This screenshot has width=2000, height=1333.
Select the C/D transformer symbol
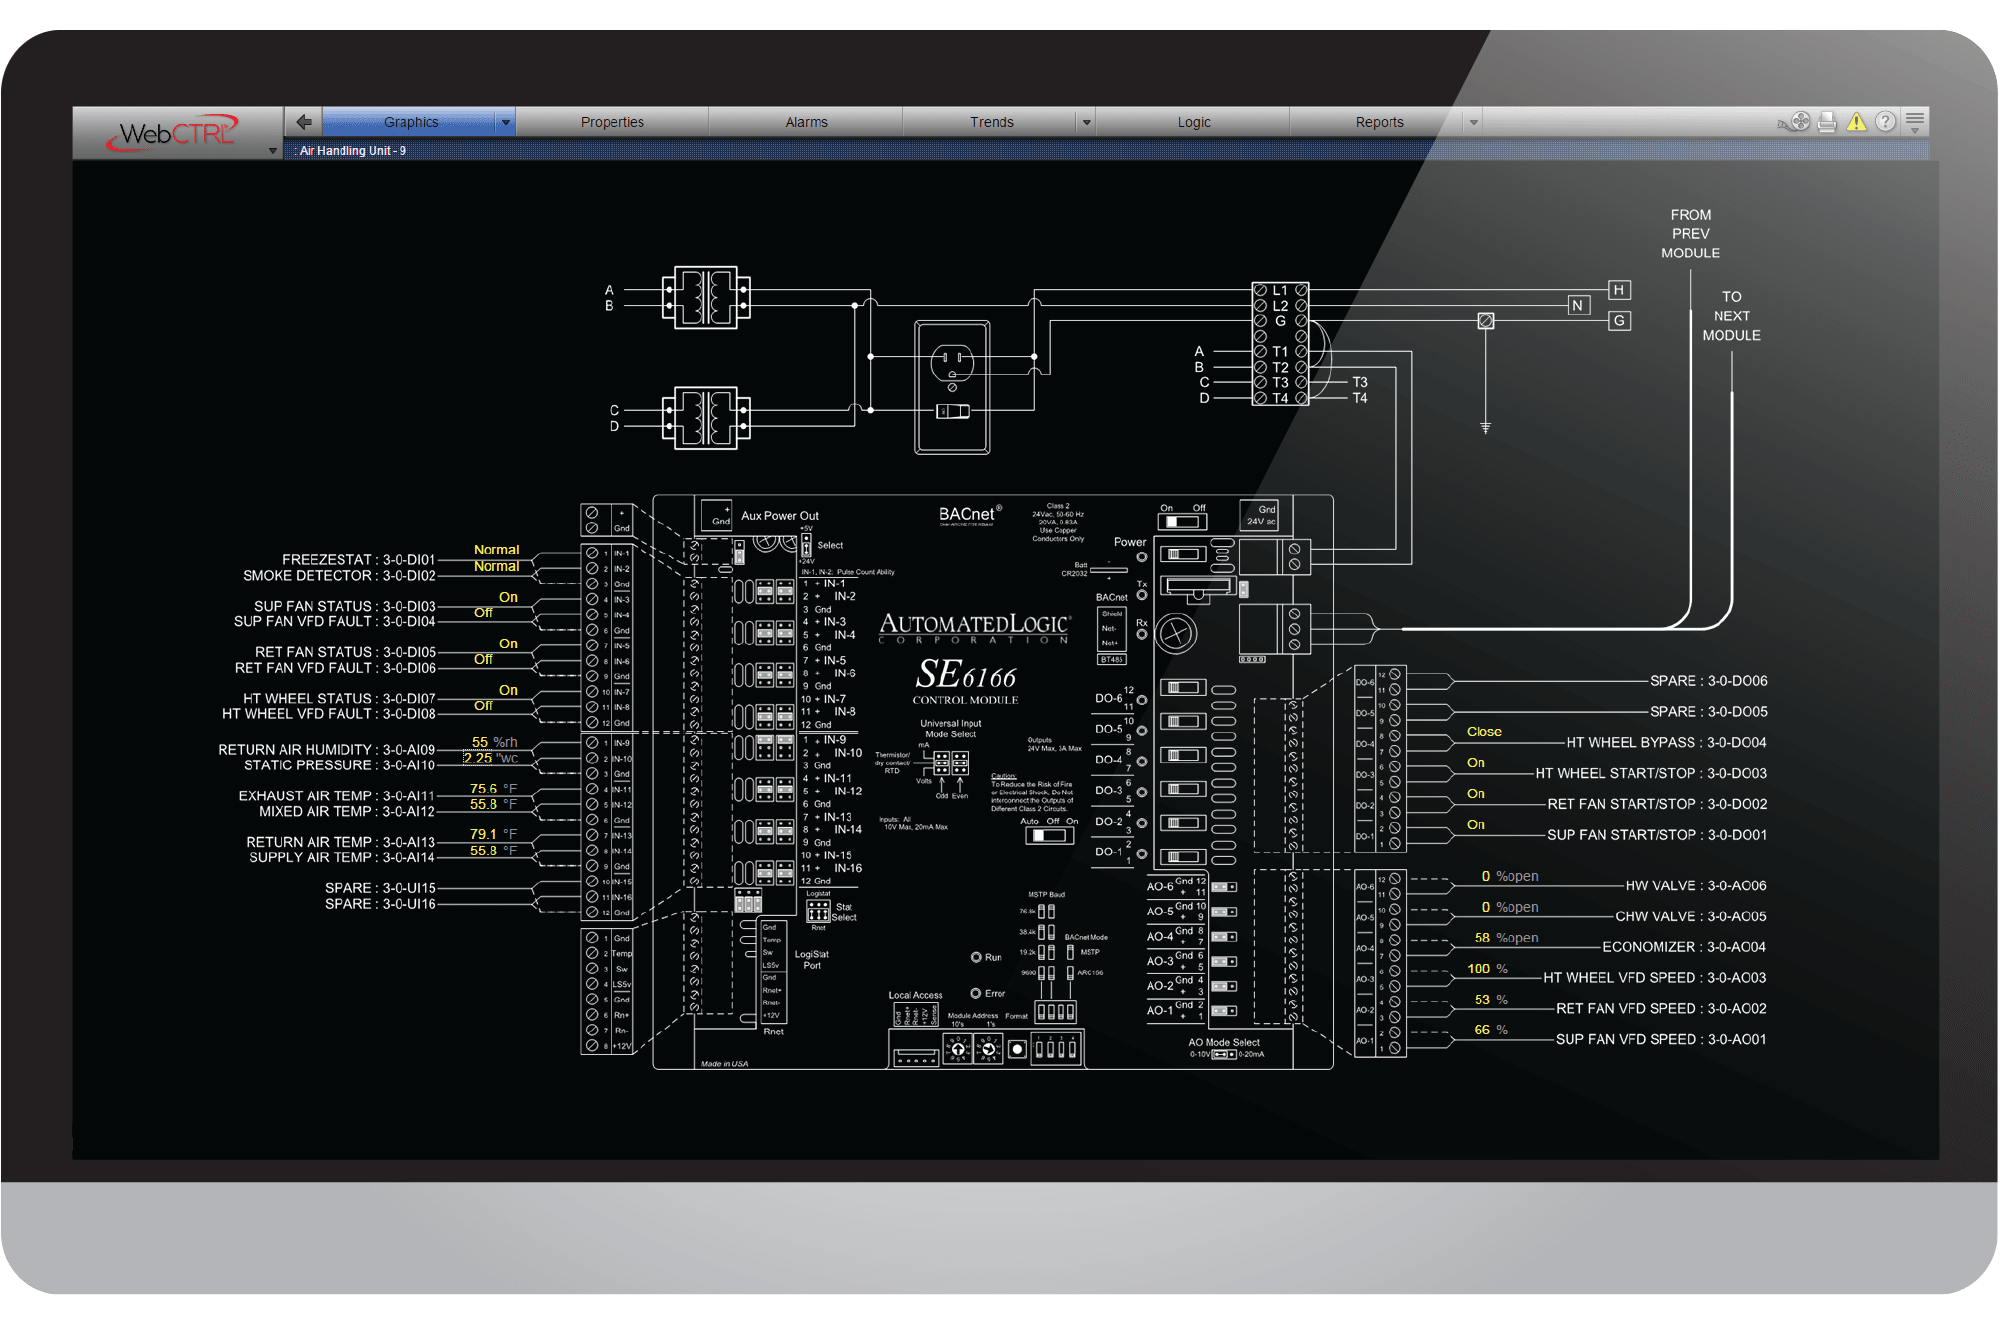[x=706, y=418]
